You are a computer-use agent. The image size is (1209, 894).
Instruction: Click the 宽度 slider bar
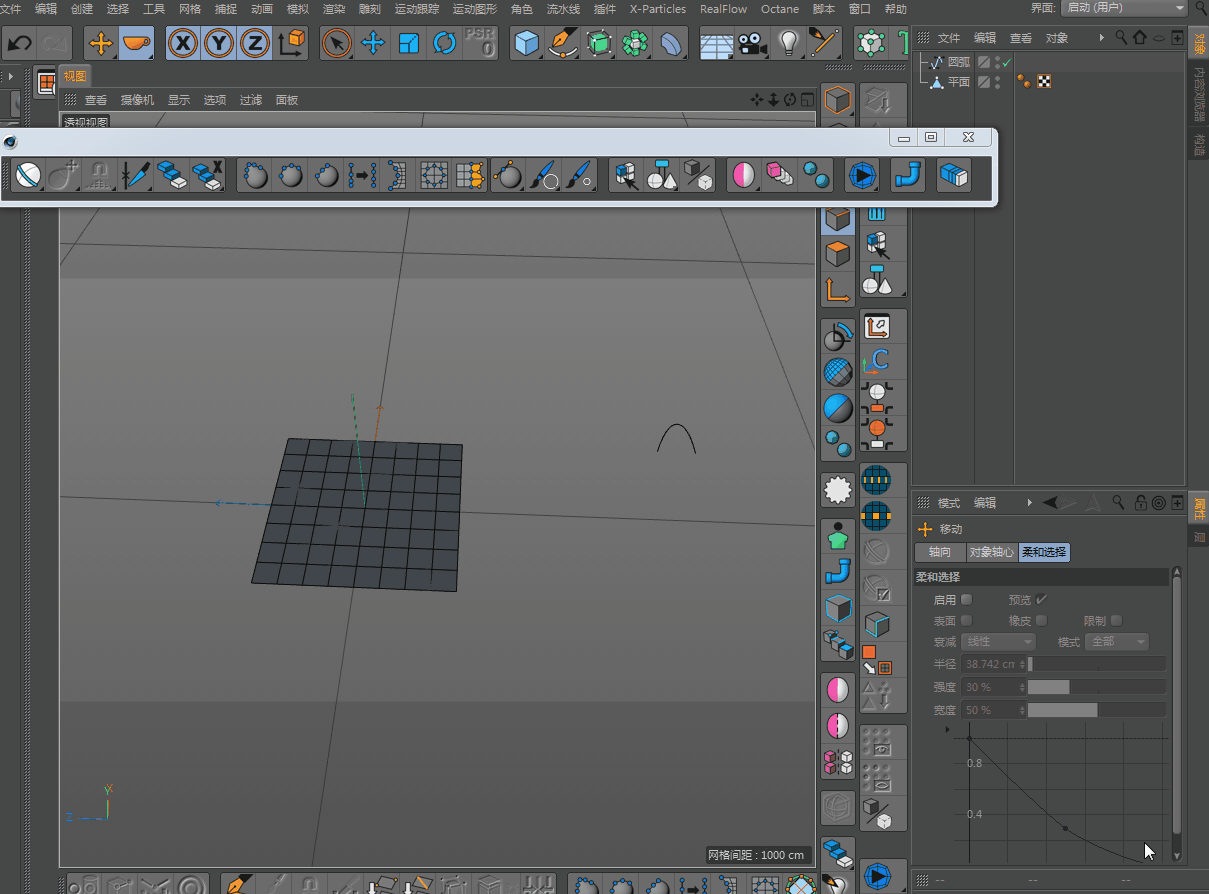[1096, 710]
